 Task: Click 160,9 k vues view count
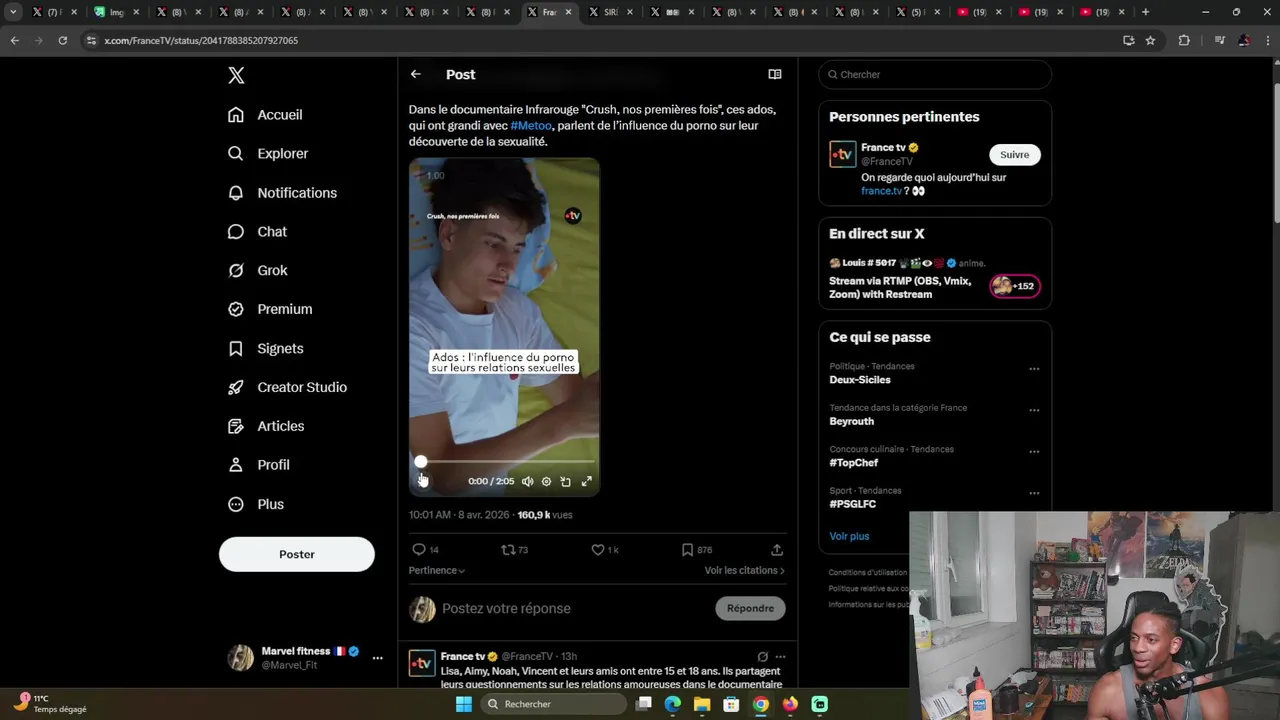[x=545, y=515]
